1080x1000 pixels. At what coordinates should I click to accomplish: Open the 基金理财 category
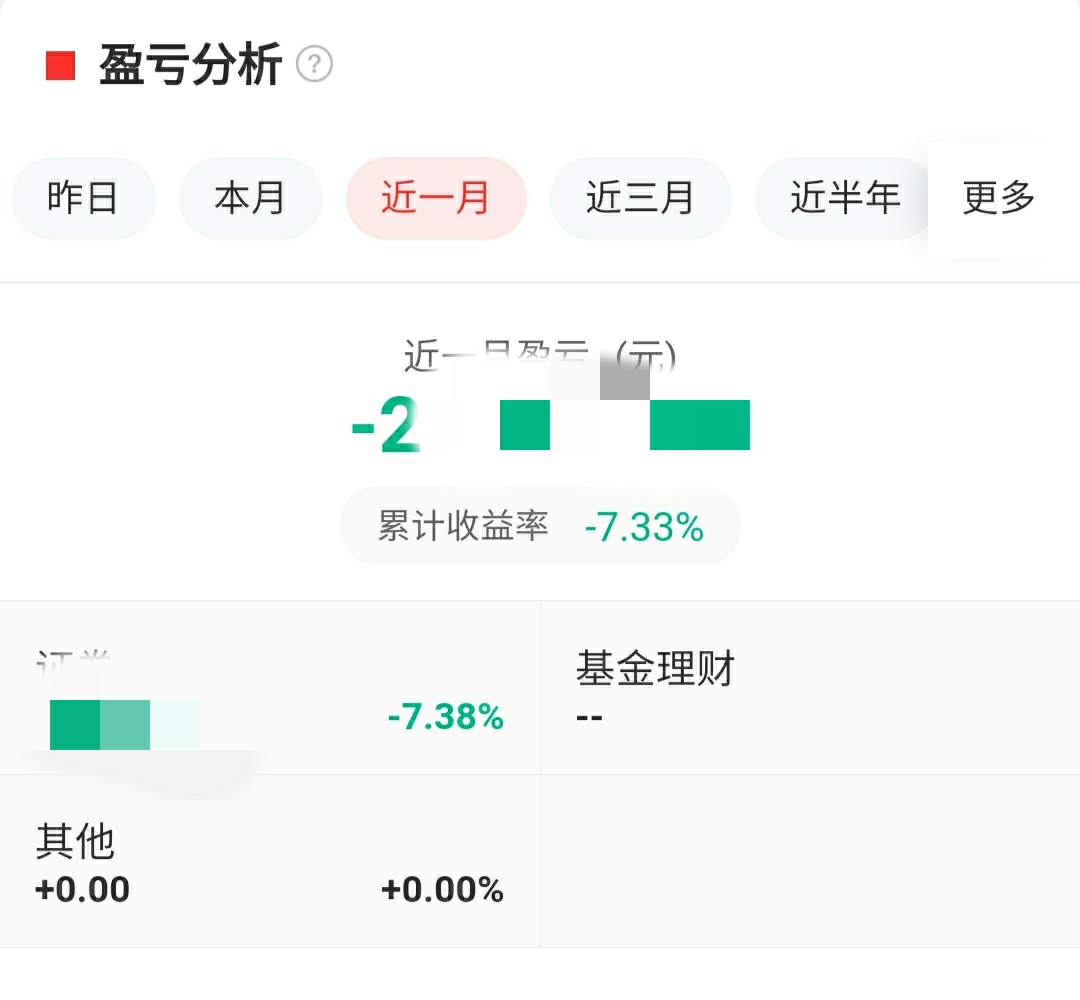(655, 668)
